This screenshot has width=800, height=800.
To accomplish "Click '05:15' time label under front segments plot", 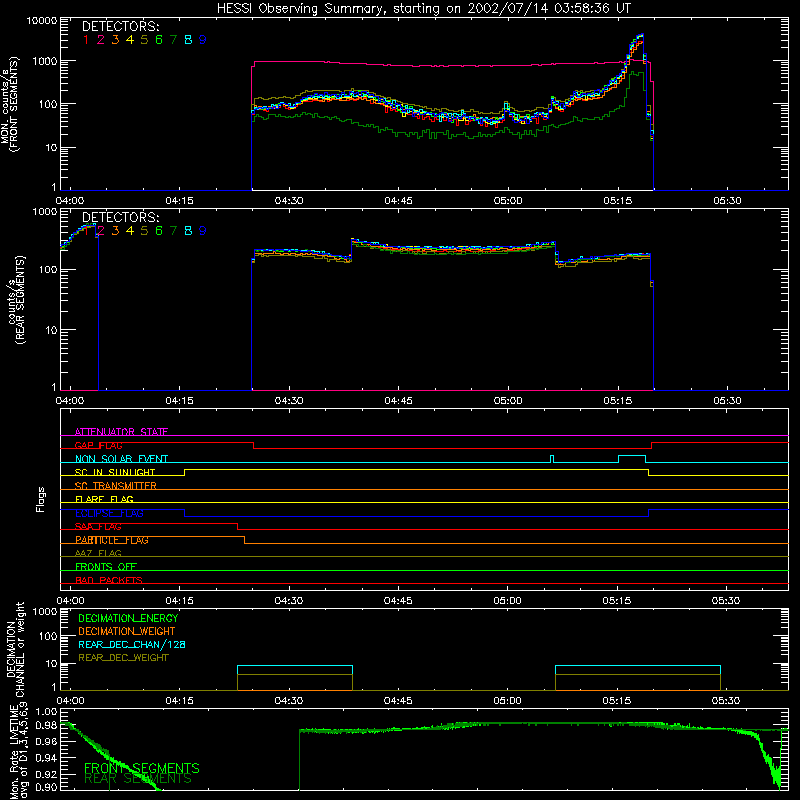I will click(617, 201).
